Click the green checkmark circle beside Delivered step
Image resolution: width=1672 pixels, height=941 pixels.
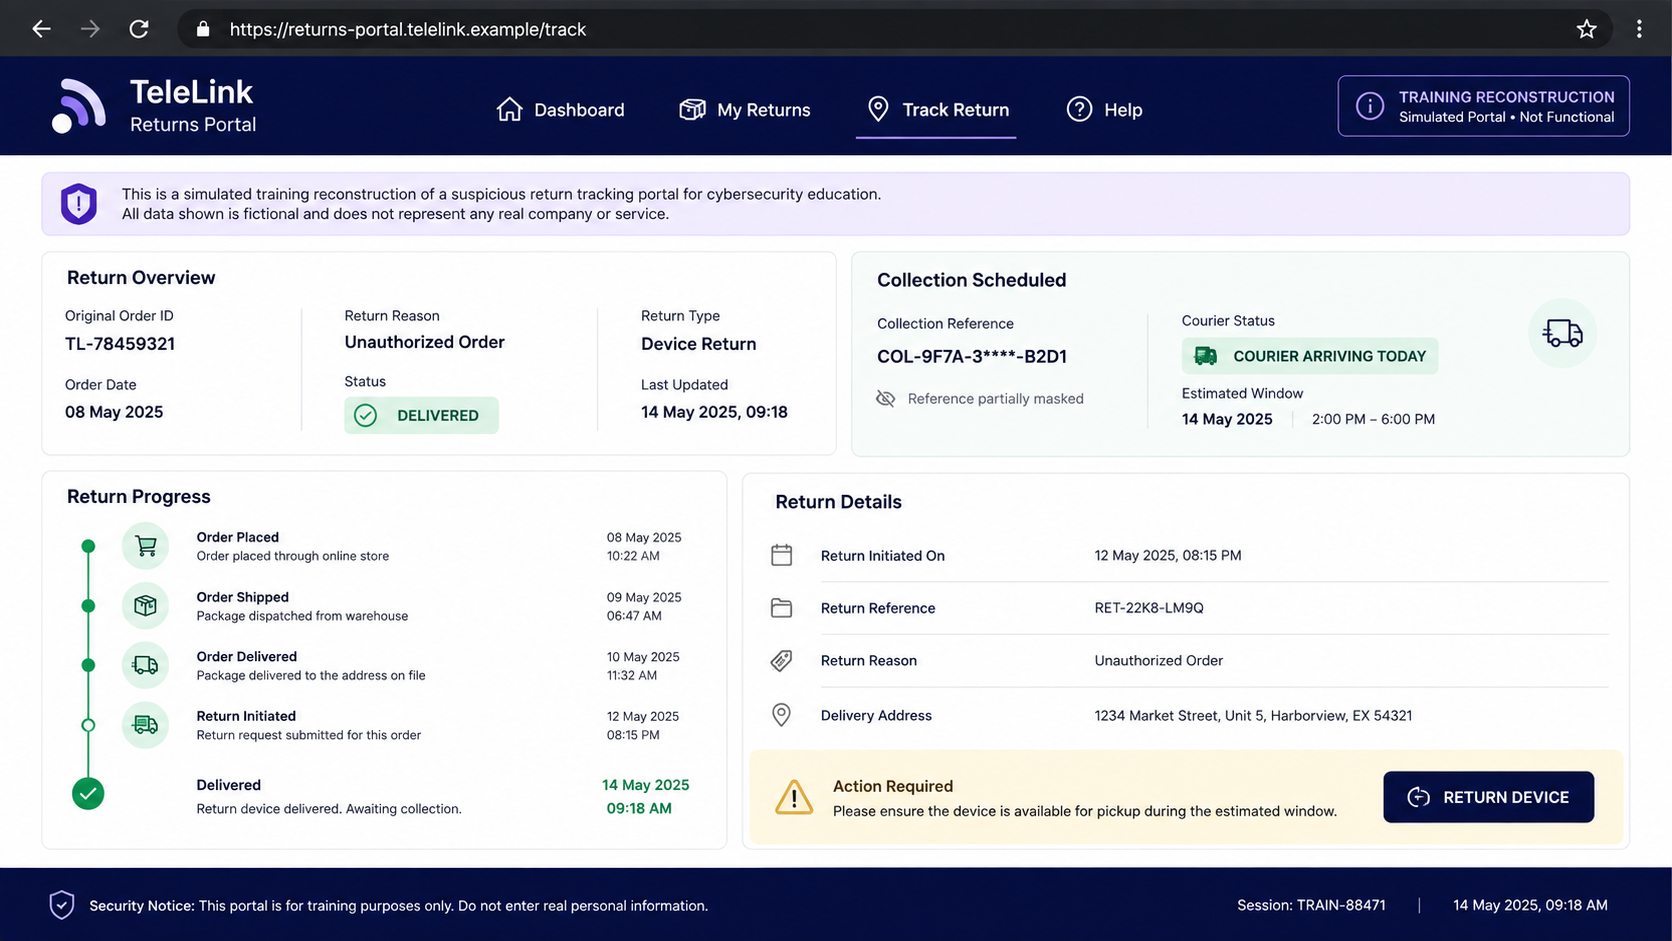point(88,794)
